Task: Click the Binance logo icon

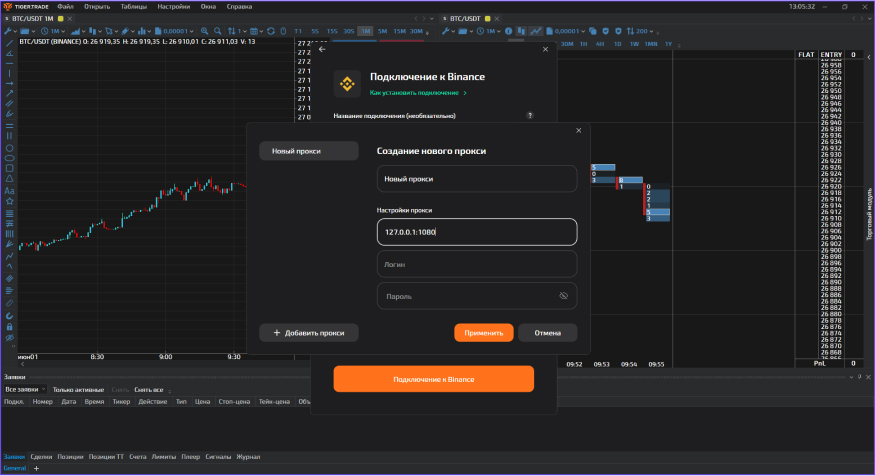Action: pos(347,84)
